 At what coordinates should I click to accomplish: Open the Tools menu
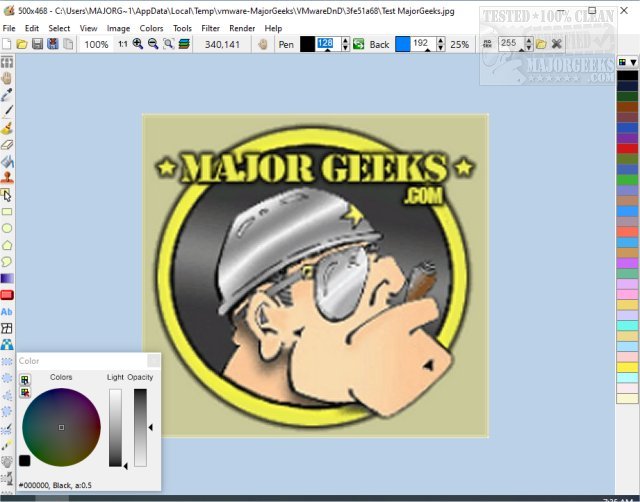182,28
